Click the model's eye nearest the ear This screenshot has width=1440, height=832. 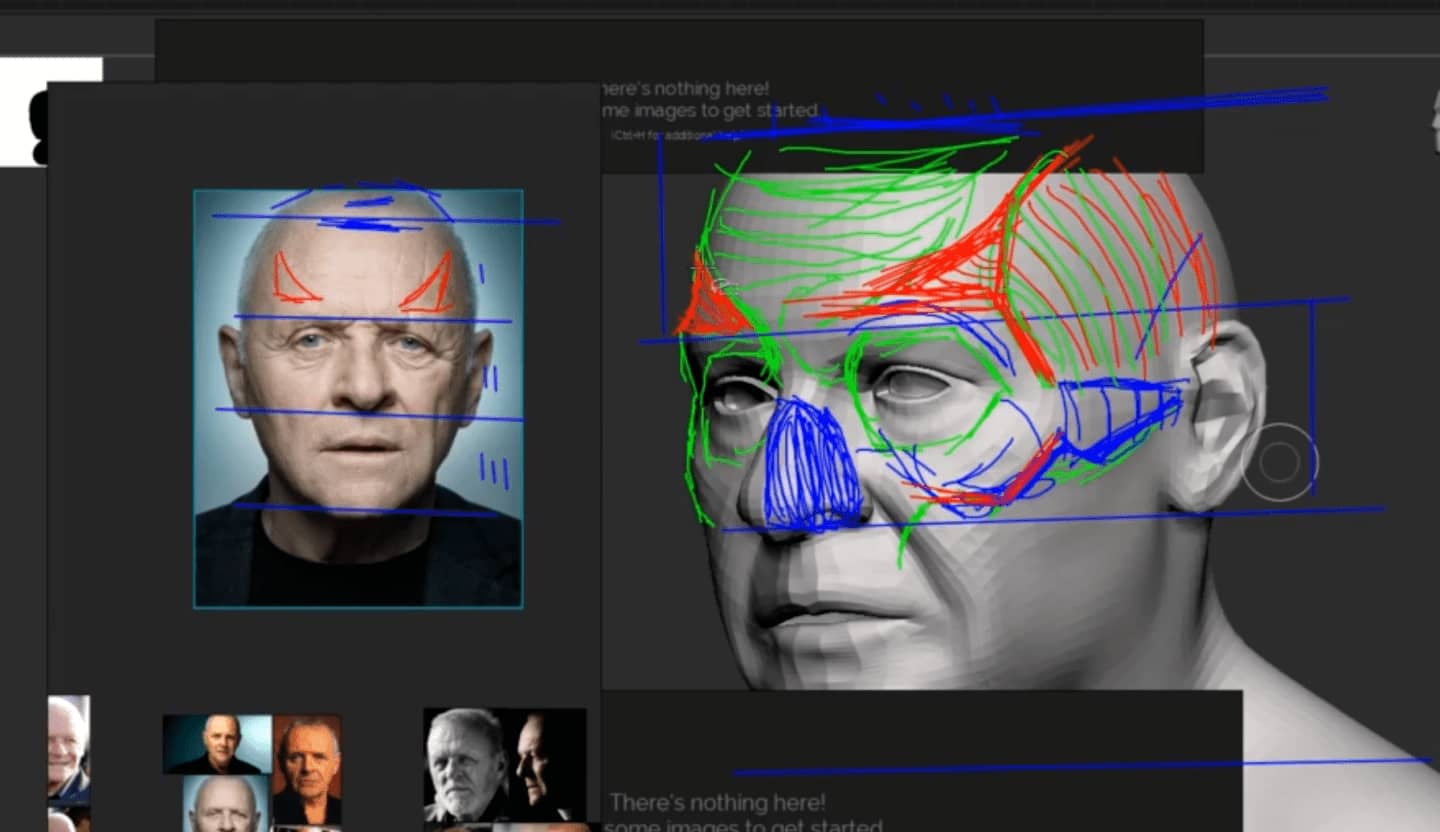coord(911,385)
